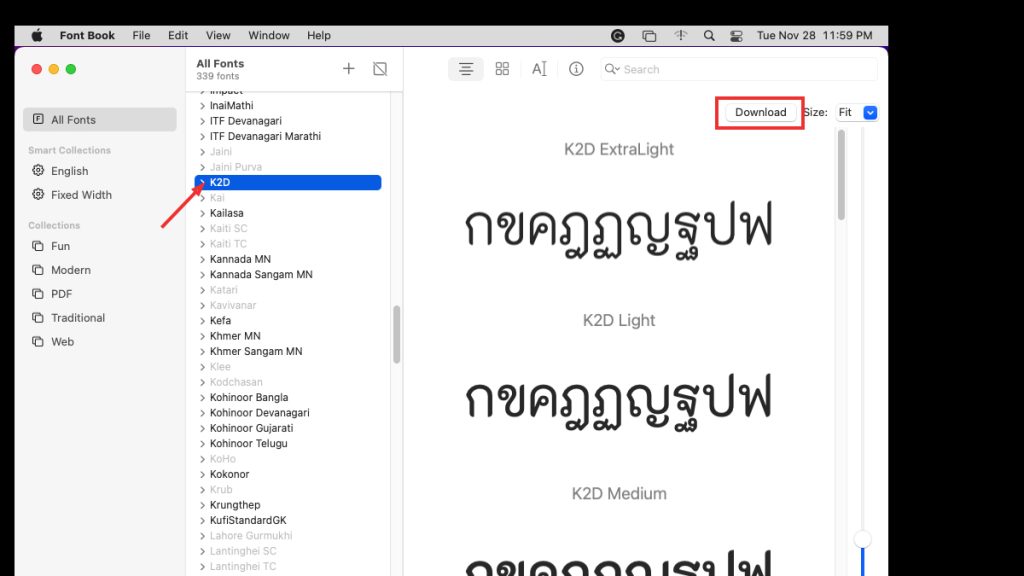Screen dimensions: 1024x576
Task: Show font information panel
Action: [x=576, y=69]
